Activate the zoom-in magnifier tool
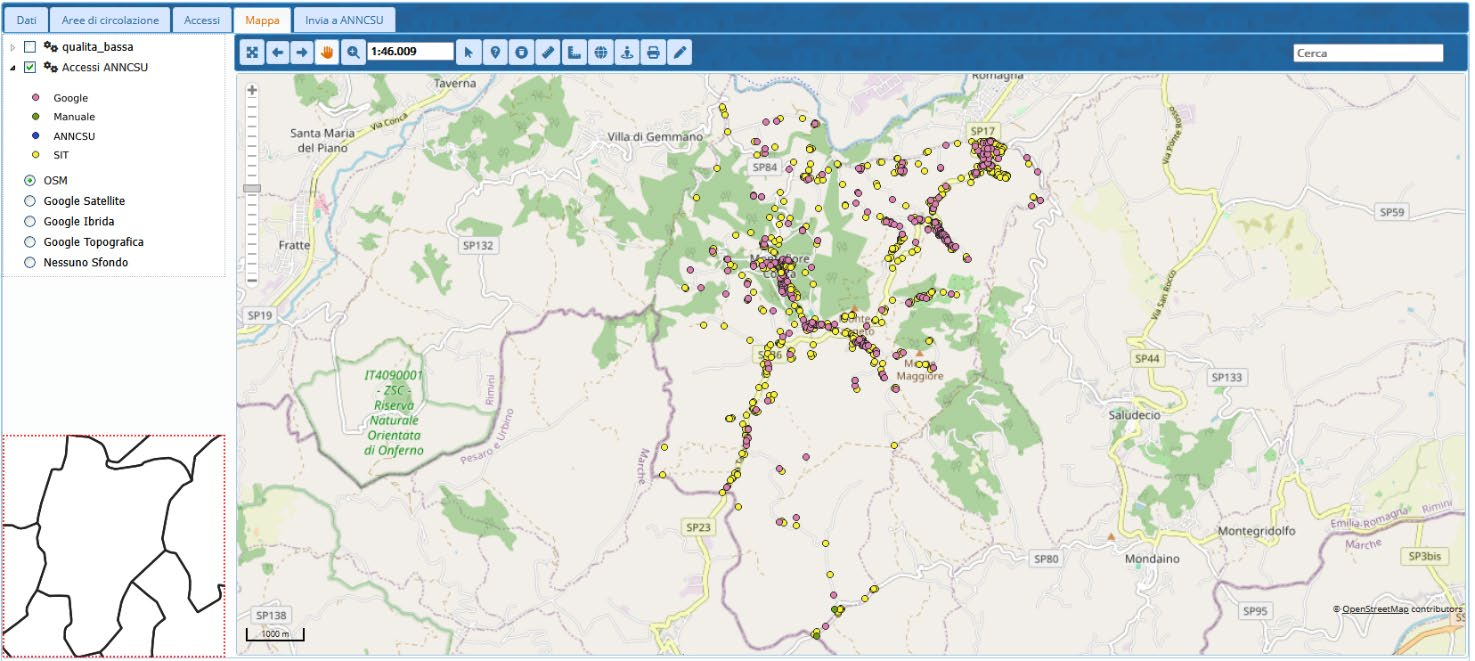Screen dimensions: 1475x661 point(351,53)
